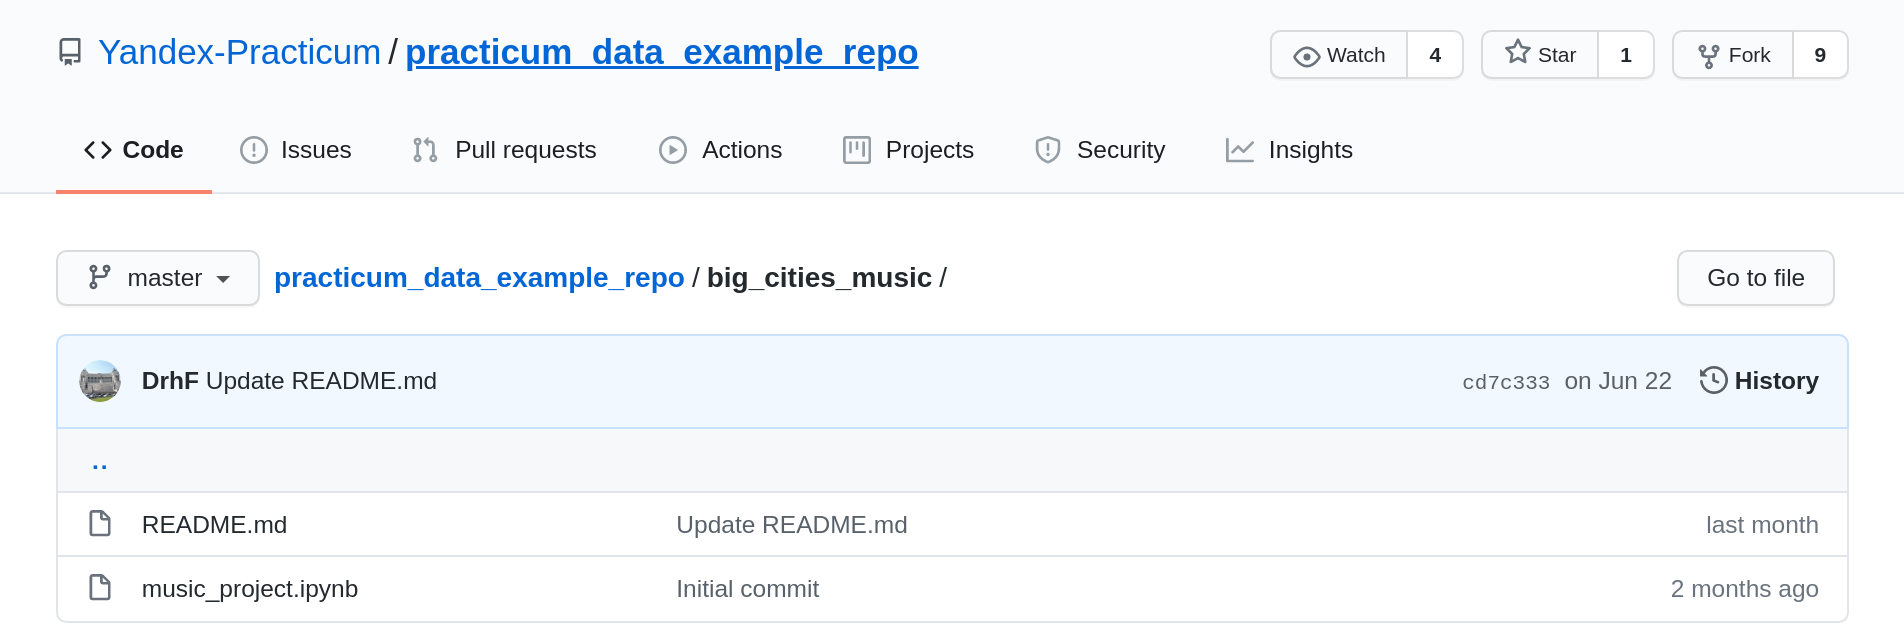Fork the repository
This screenshot has height=637, width=1904.
1733,55
